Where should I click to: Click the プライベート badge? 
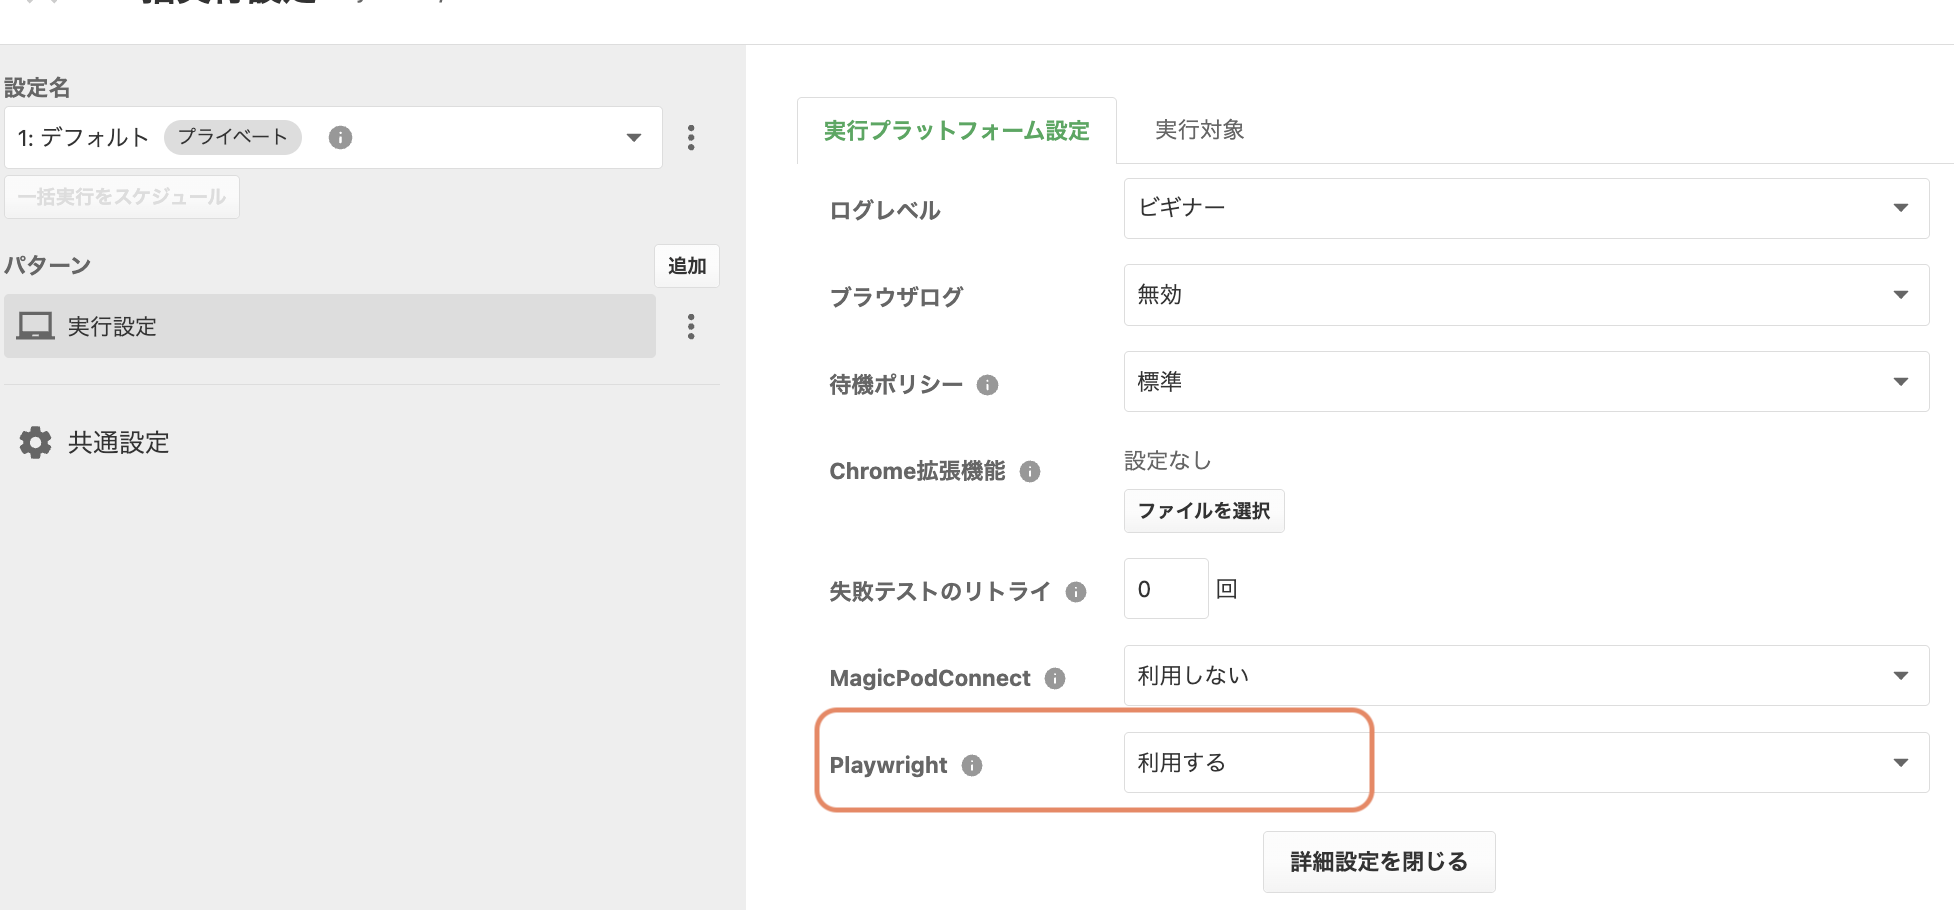(233, 137)
